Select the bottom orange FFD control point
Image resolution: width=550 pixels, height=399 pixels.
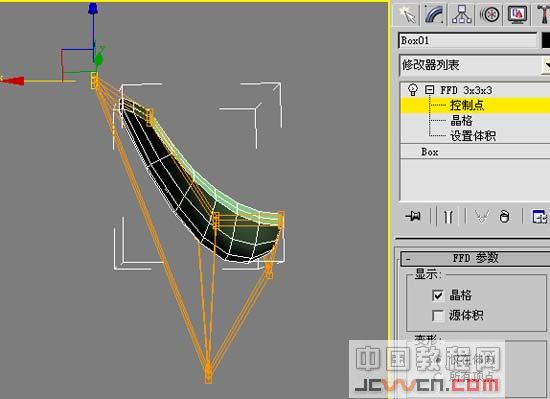[208, 373]
